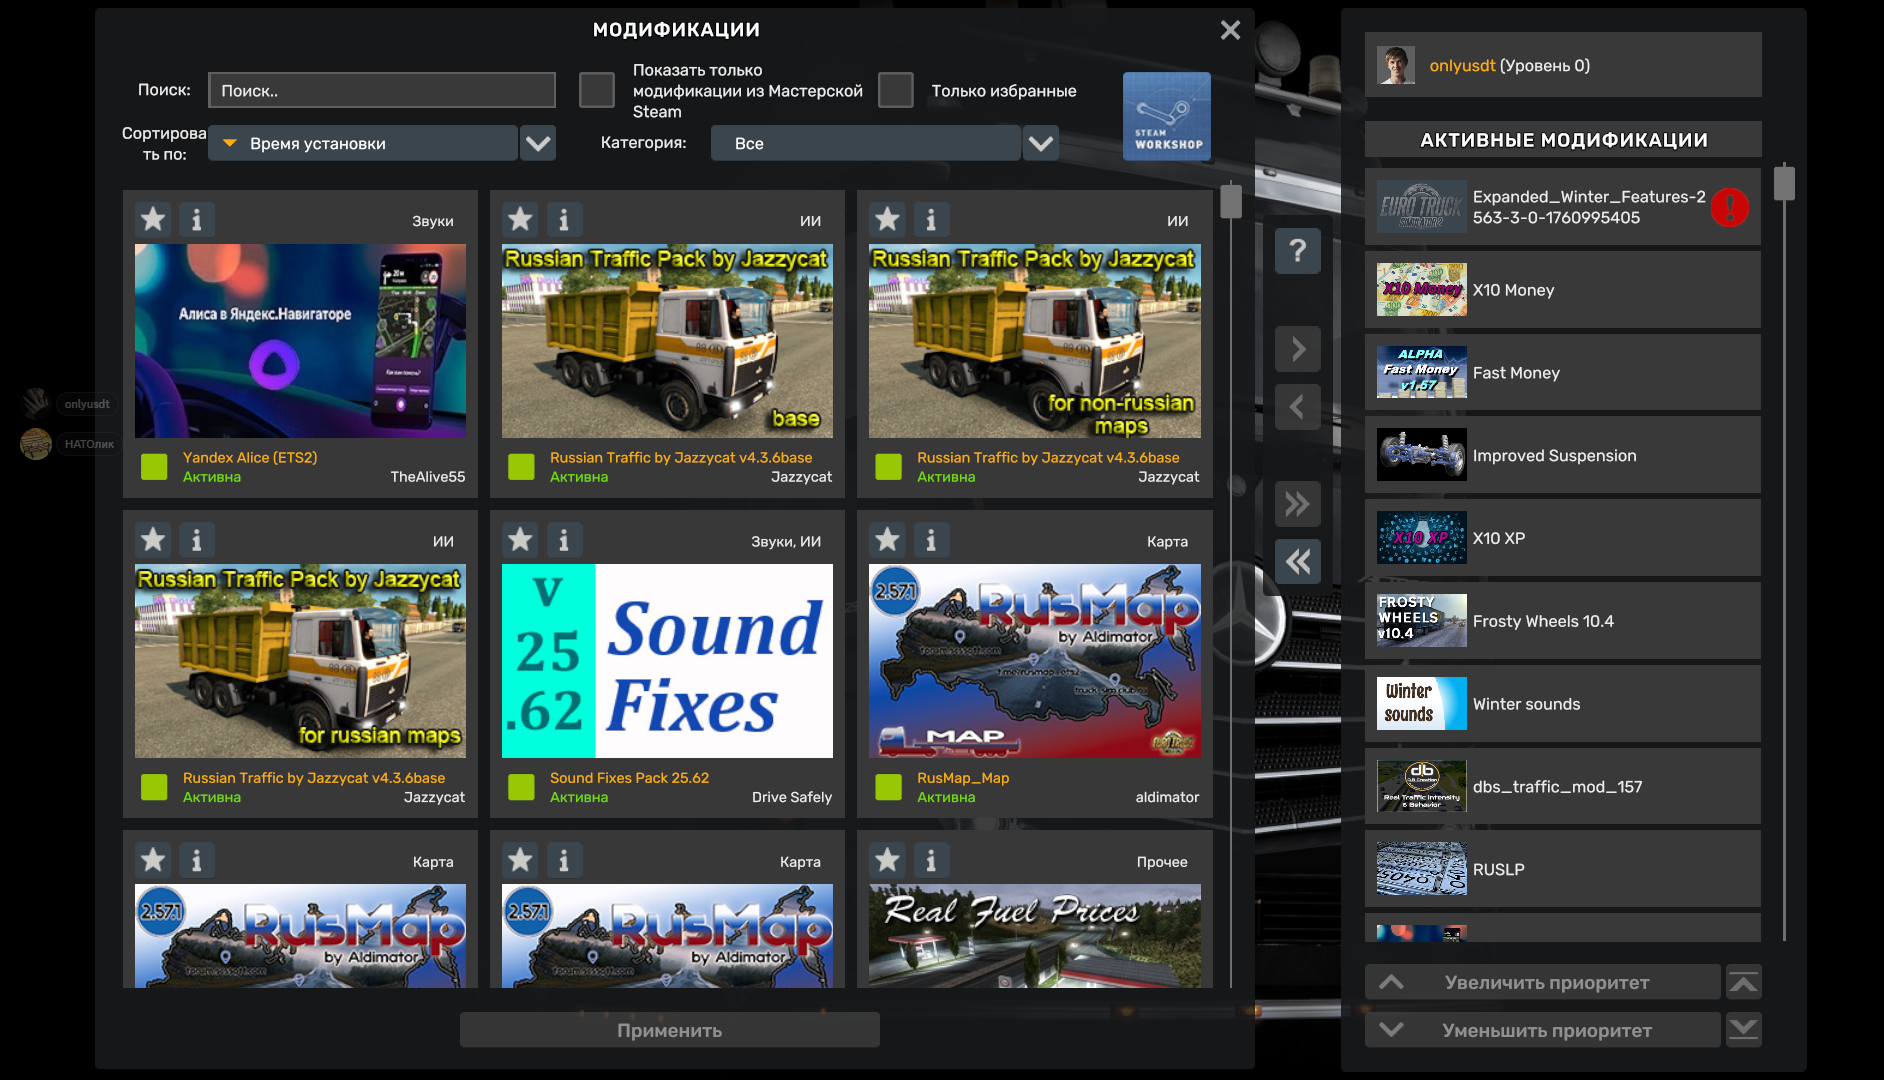The width and height of the screenshot is (1884, 1080).
Task: Enable Steam Workshop only mods checkbox
Action: (x=597, y=90)
